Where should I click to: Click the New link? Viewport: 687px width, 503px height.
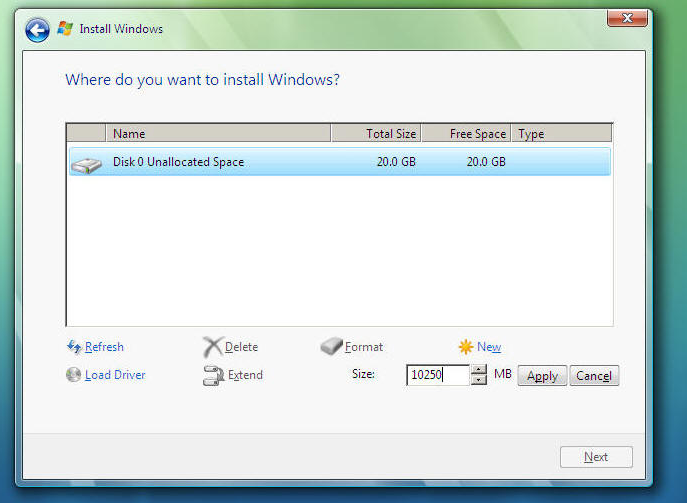point(489,347)
